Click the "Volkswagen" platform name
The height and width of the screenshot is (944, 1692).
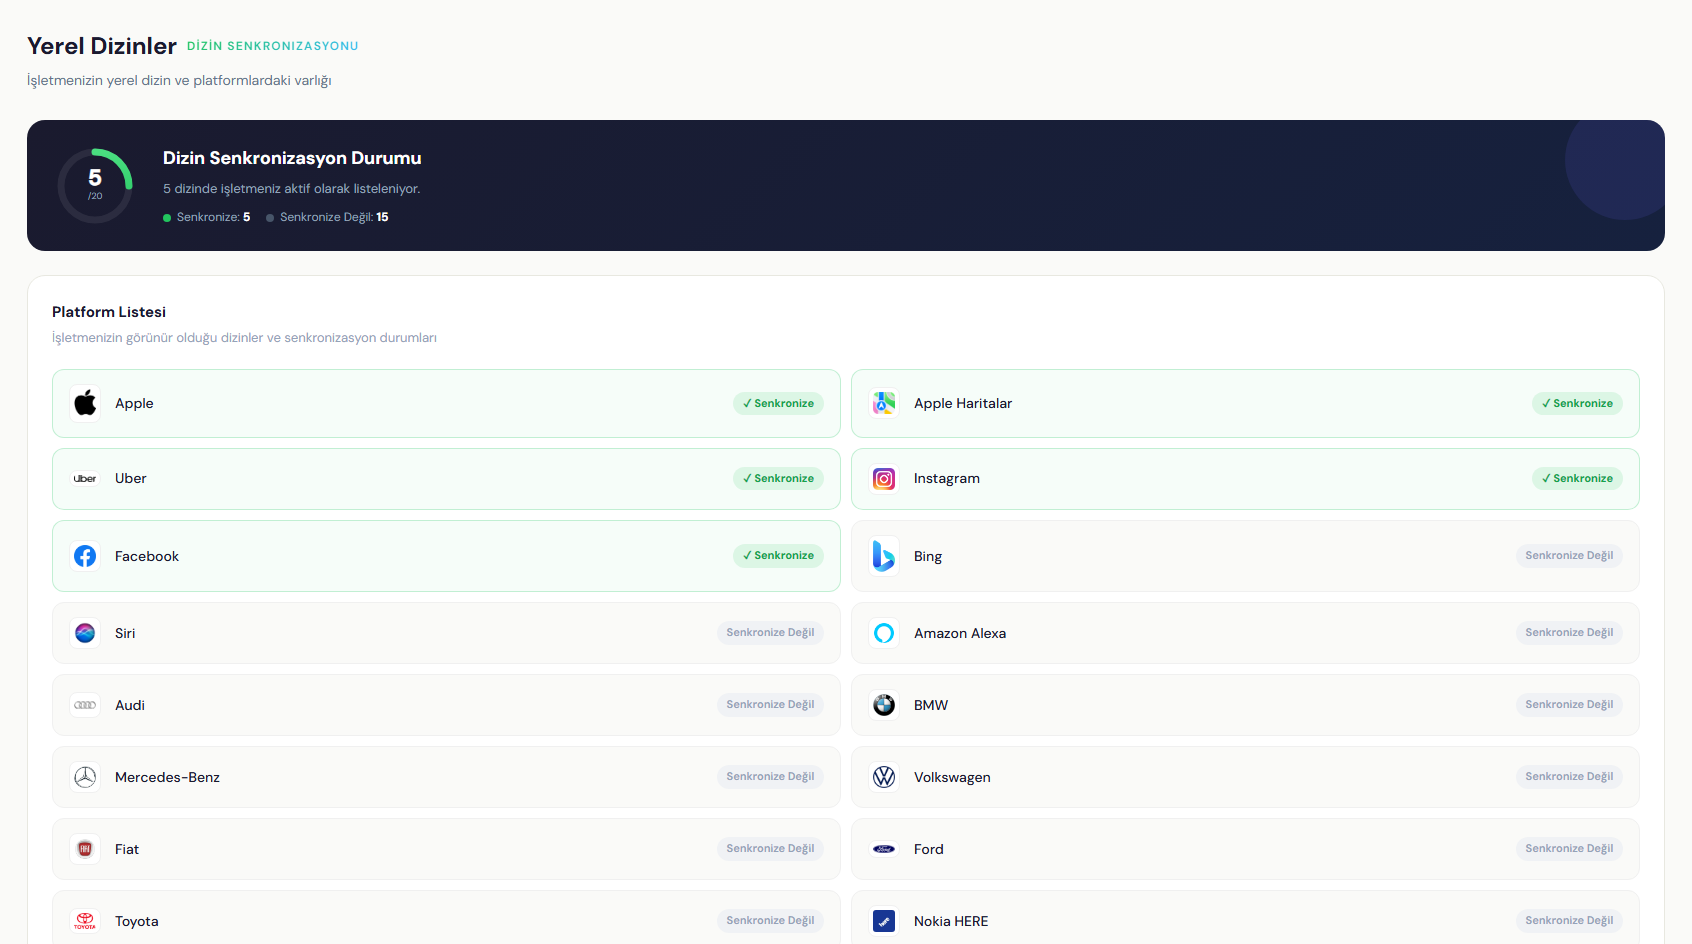[x=952, y=777]
